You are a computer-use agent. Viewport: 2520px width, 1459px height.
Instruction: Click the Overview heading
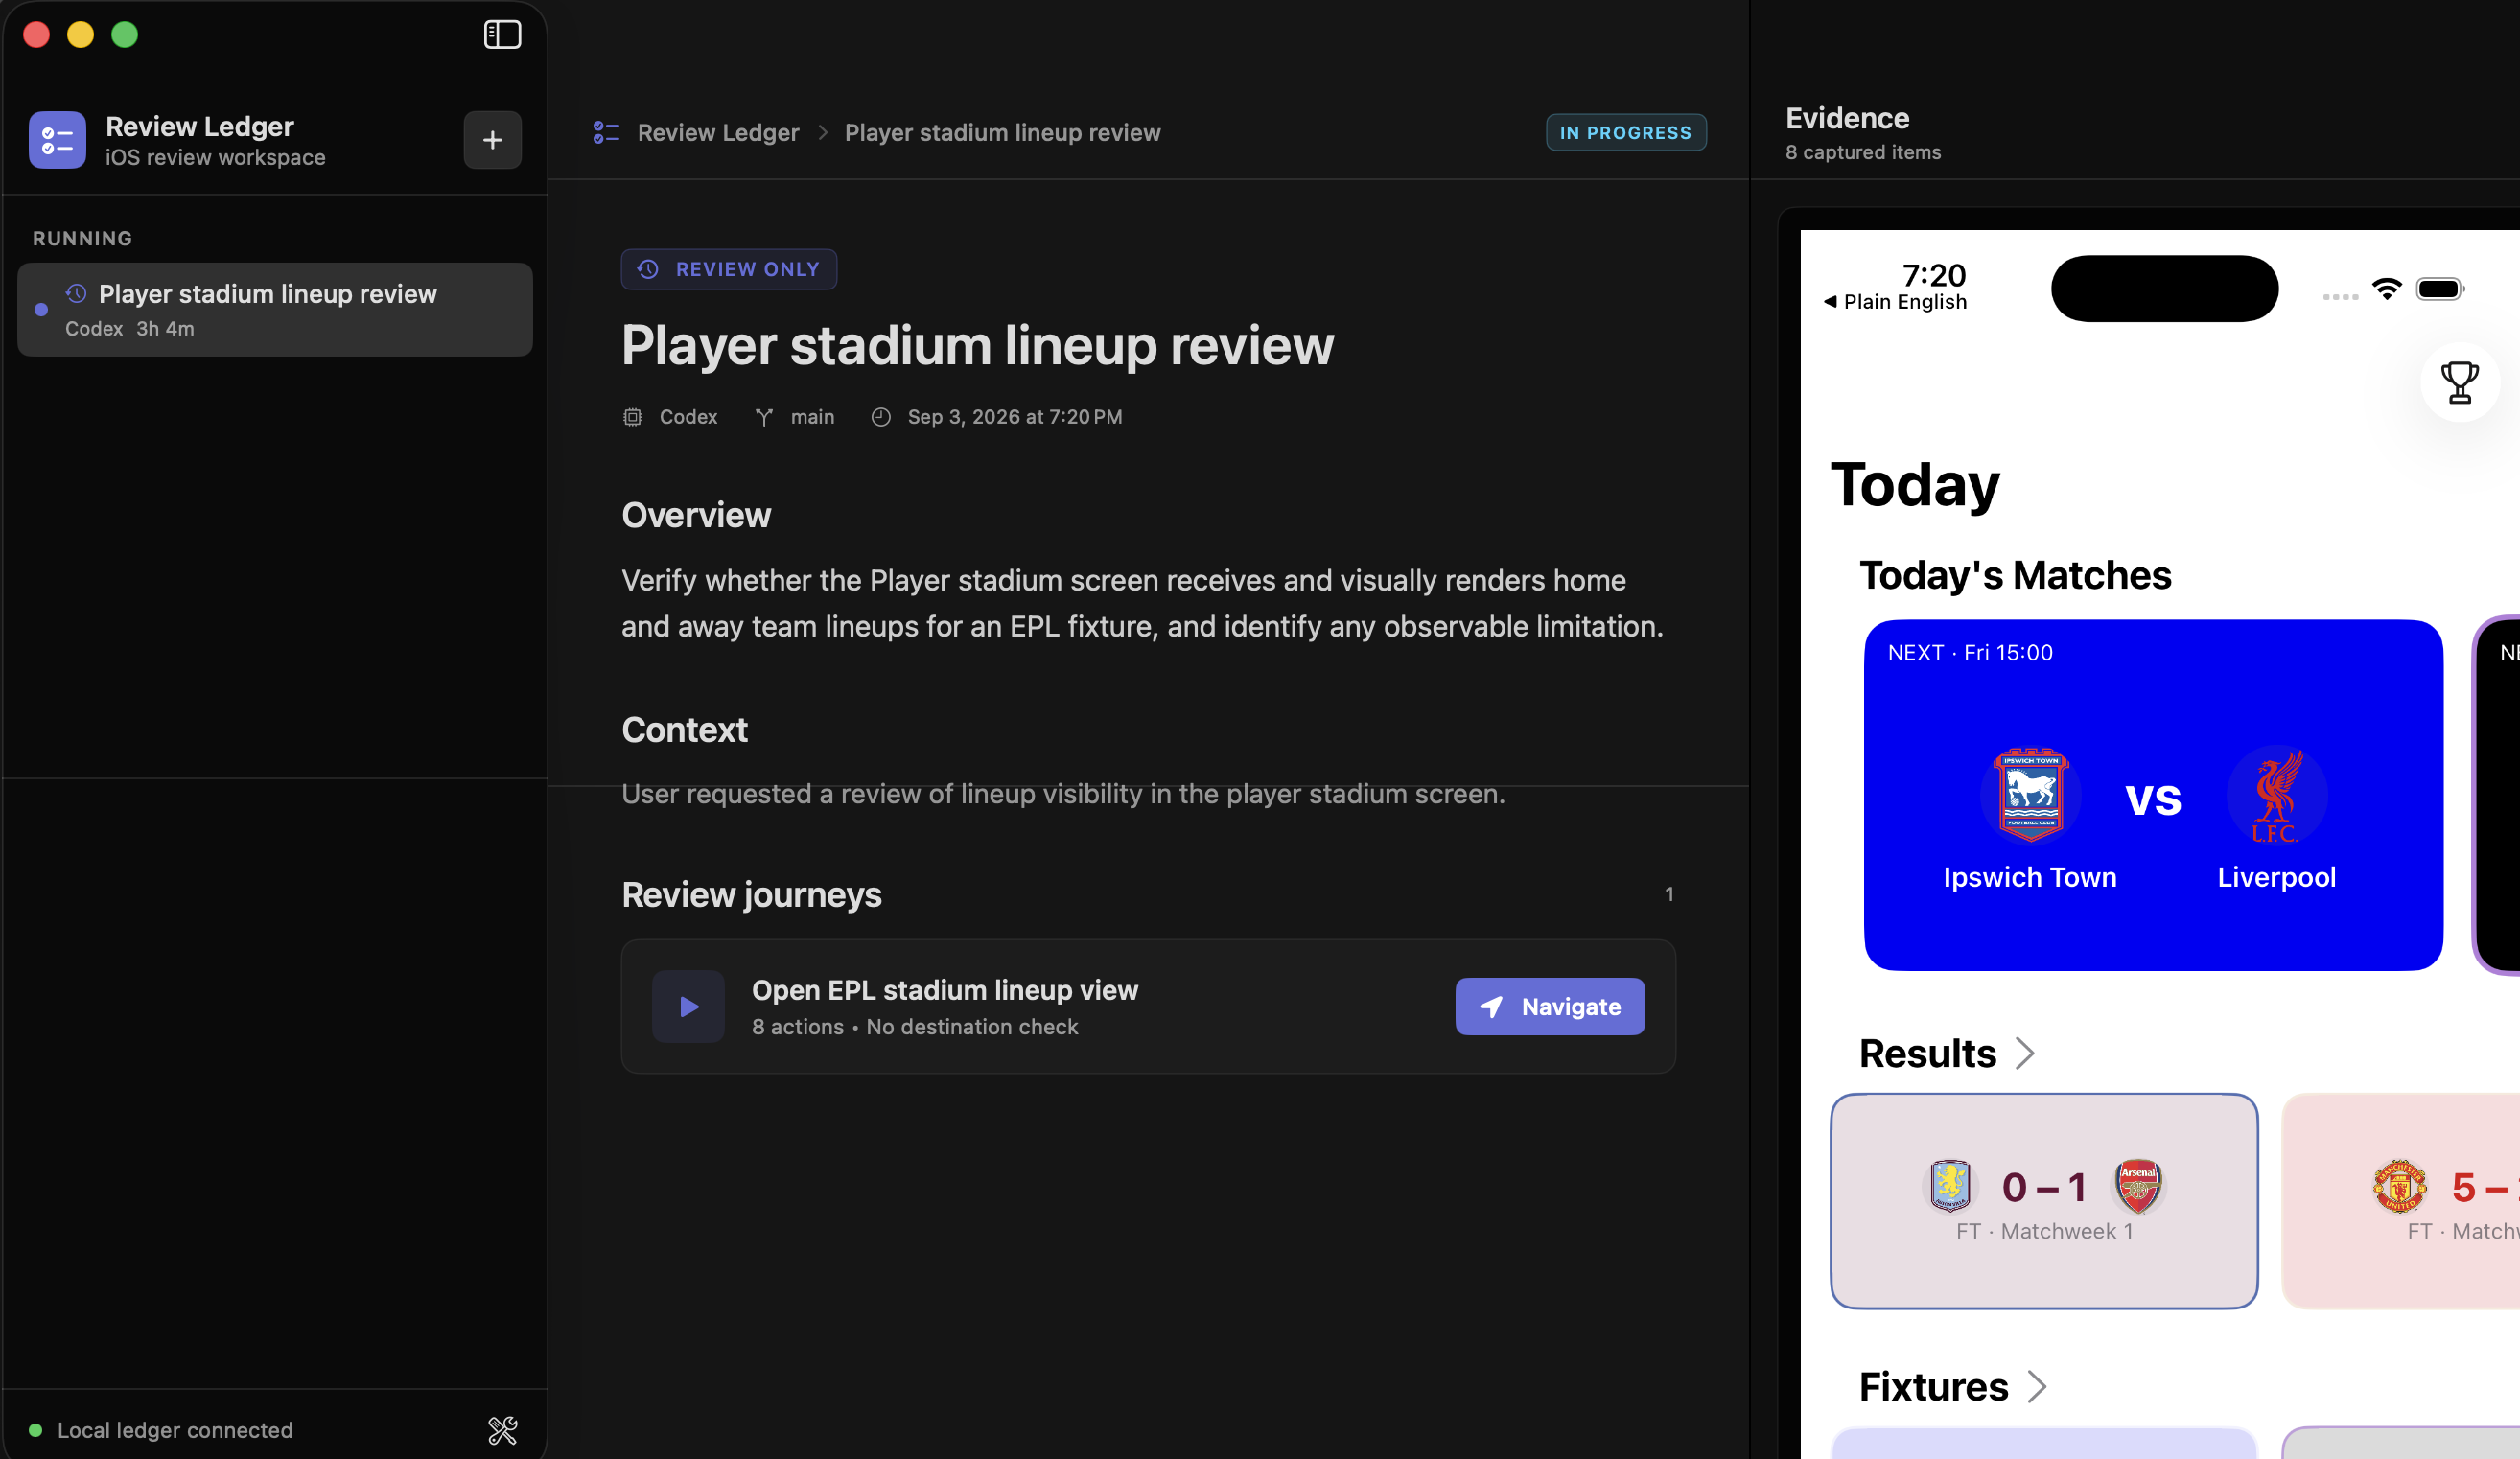click(x=696, y=516)
